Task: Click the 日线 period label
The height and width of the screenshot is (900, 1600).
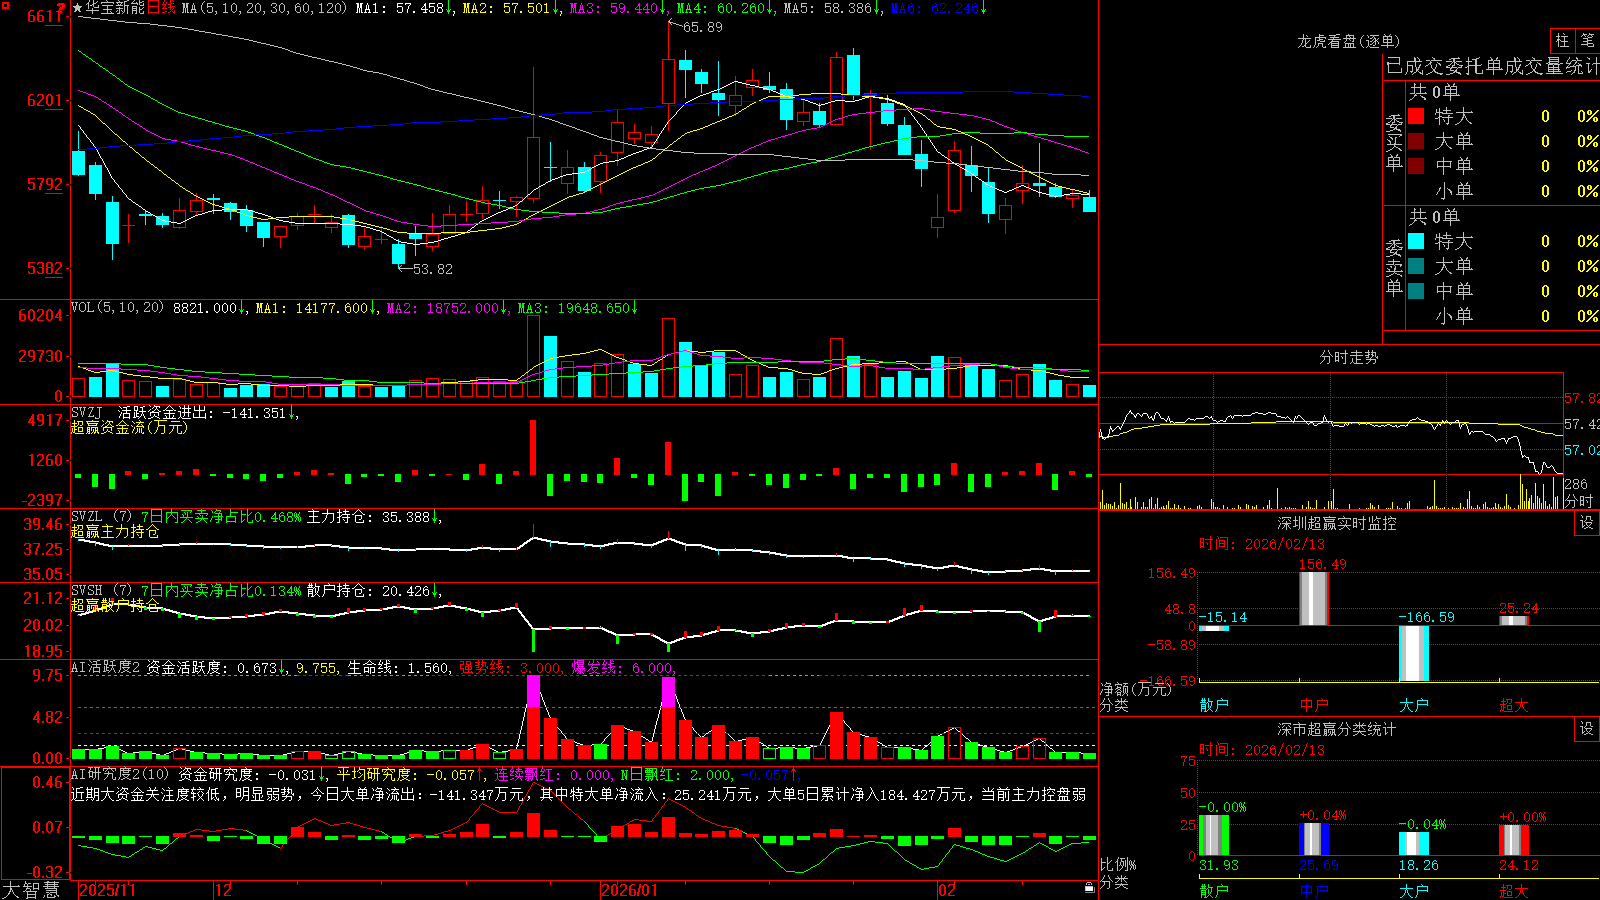Action: click(x=161, y=8)
